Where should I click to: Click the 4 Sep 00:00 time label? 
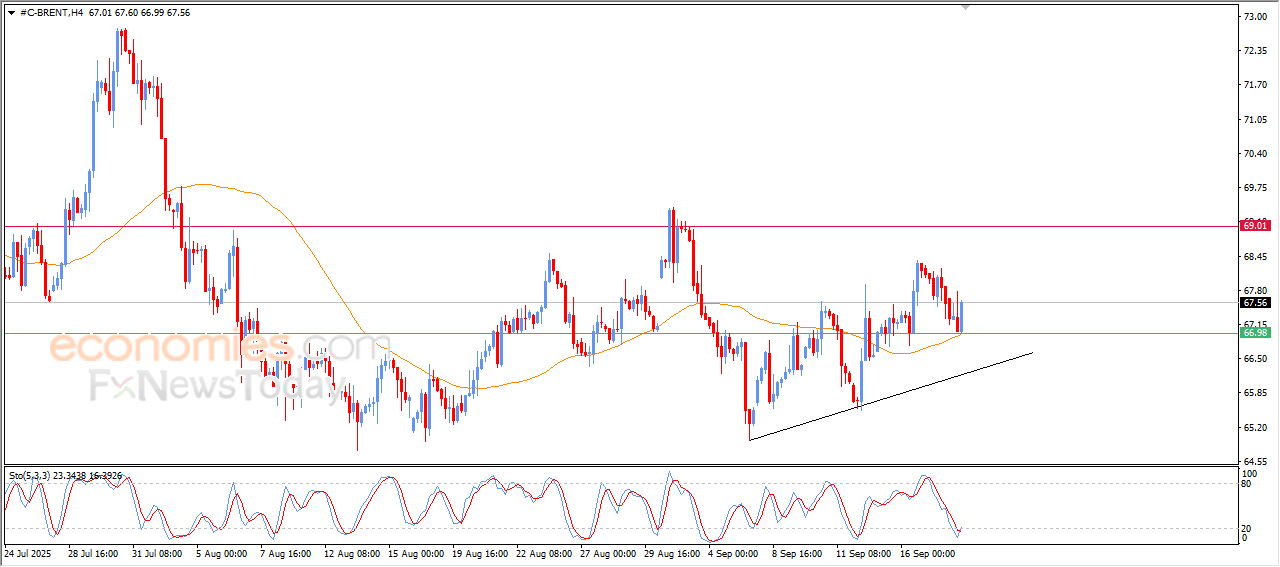click(x=735, y=552)
